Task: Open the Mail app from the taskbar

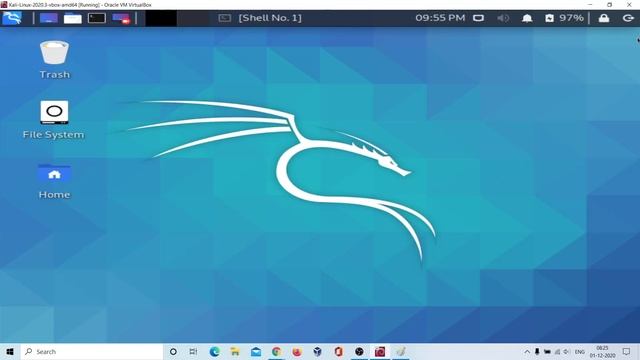Action: 256,351
